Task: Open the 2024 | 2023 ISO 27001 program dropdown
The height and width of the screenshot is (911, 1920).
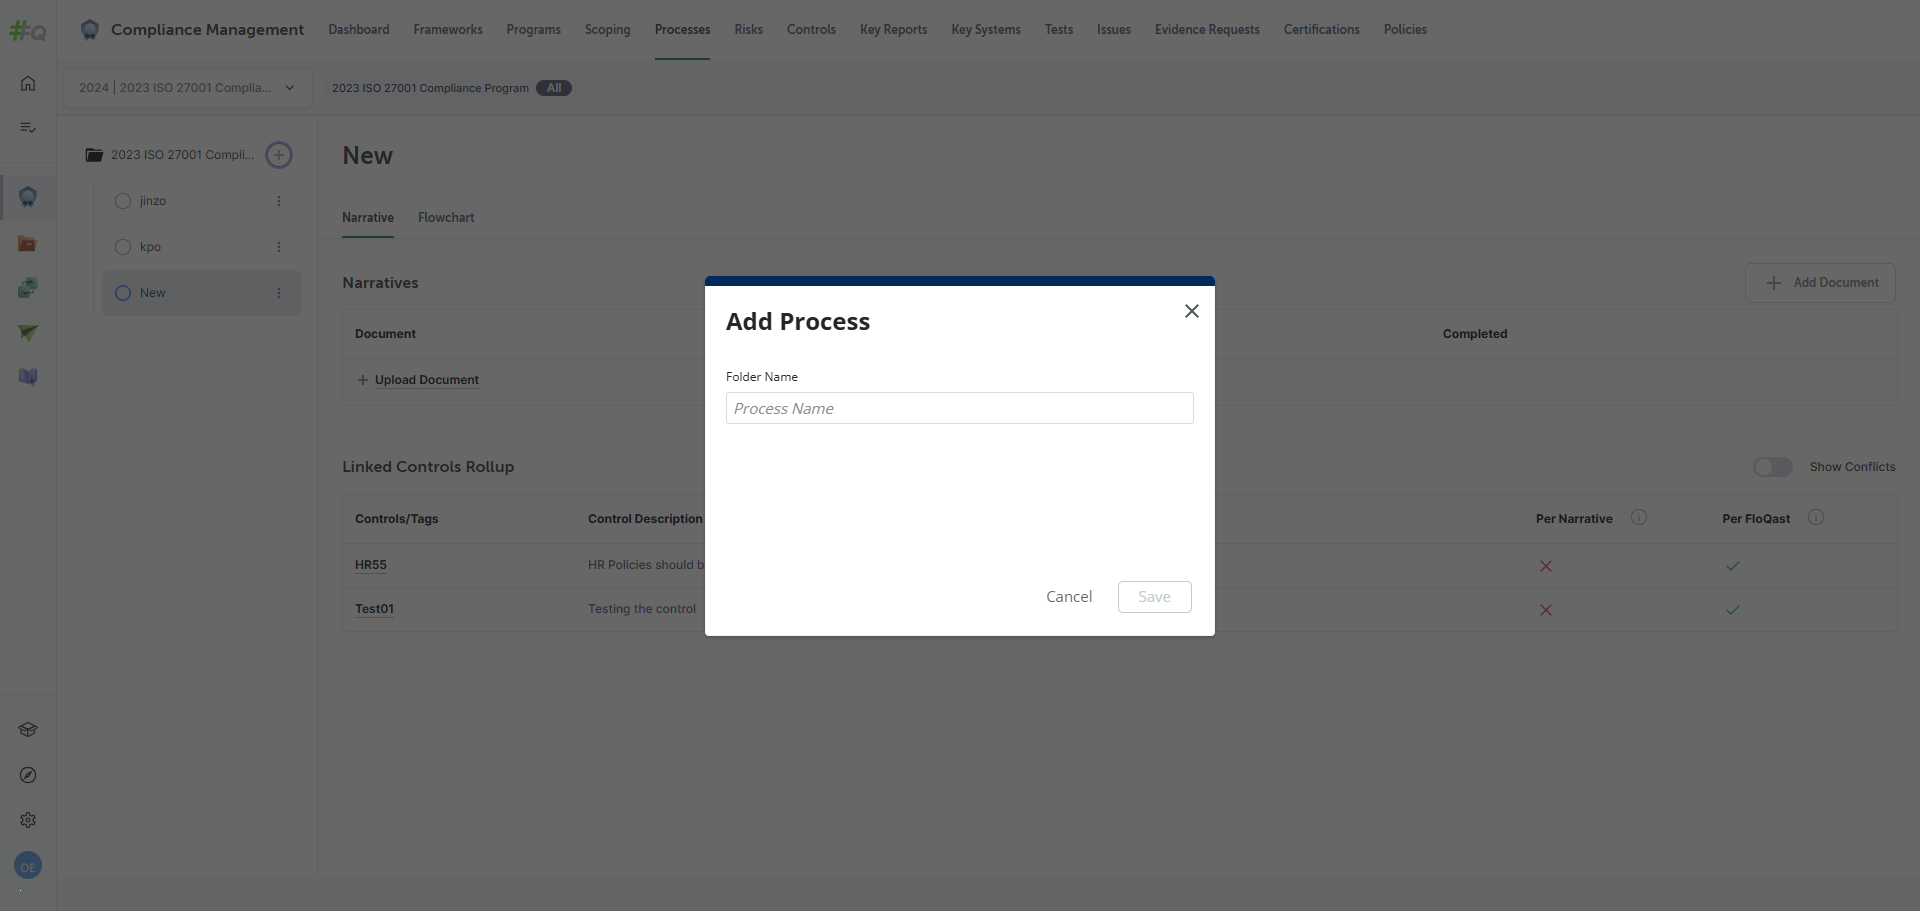Action: pyautogui.click(x=188, y=88)
